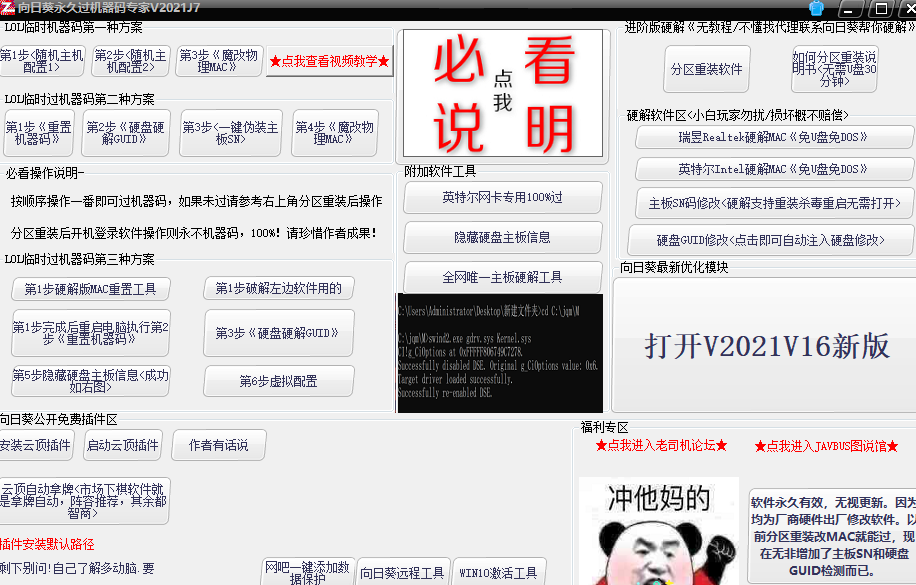Click 分区重装后开机登录软件 instruction line
Screen dimensions: 916x585
(x=194, y=233)
